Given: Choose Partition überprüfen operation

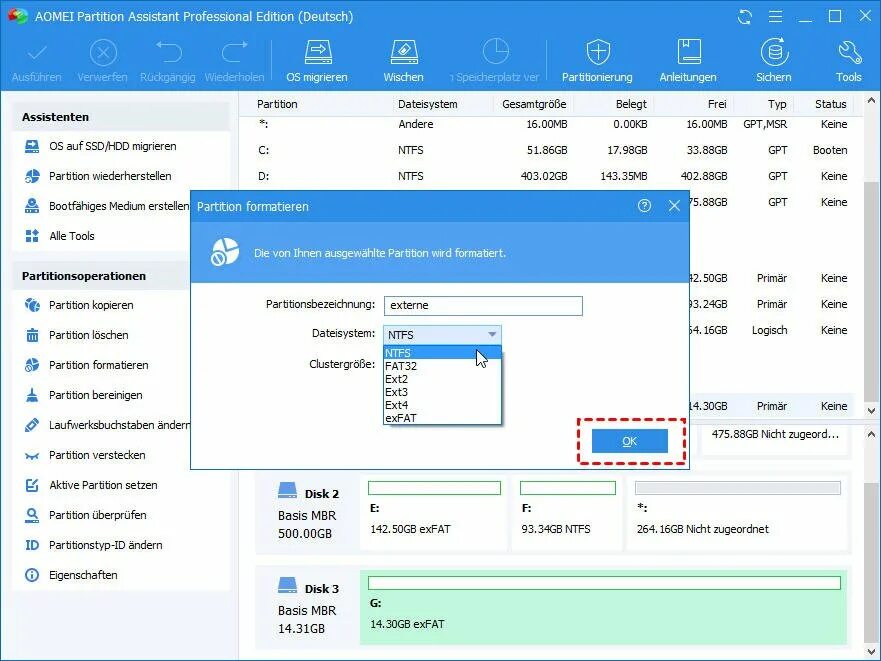Looking at the screenshot, I should click(x=86, y=515).
